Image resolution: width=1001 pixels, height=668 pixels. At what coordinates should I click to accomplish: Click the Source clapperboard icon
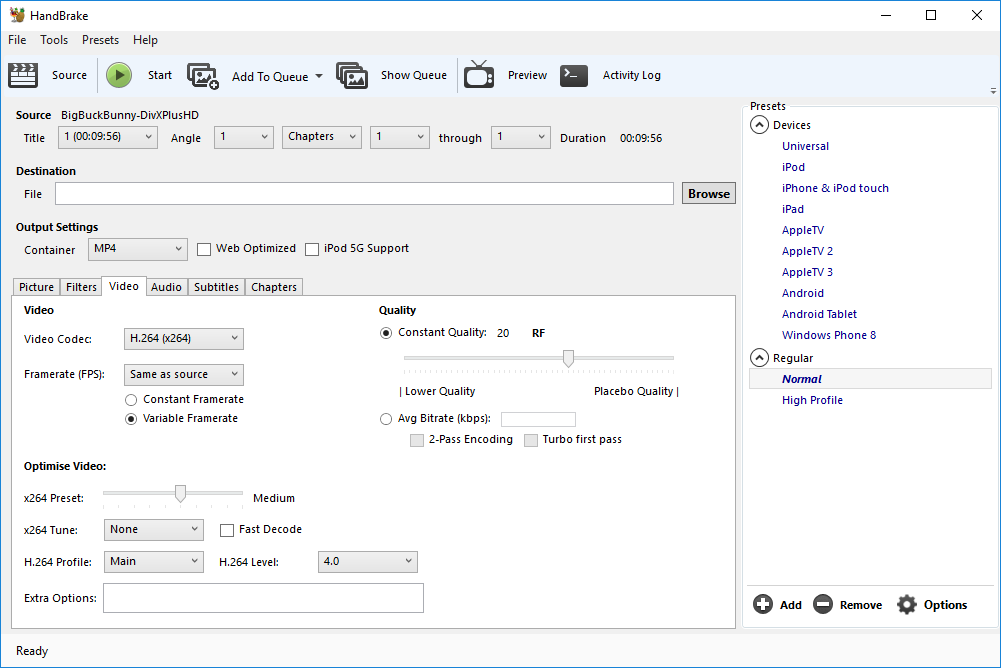[23, 75]
